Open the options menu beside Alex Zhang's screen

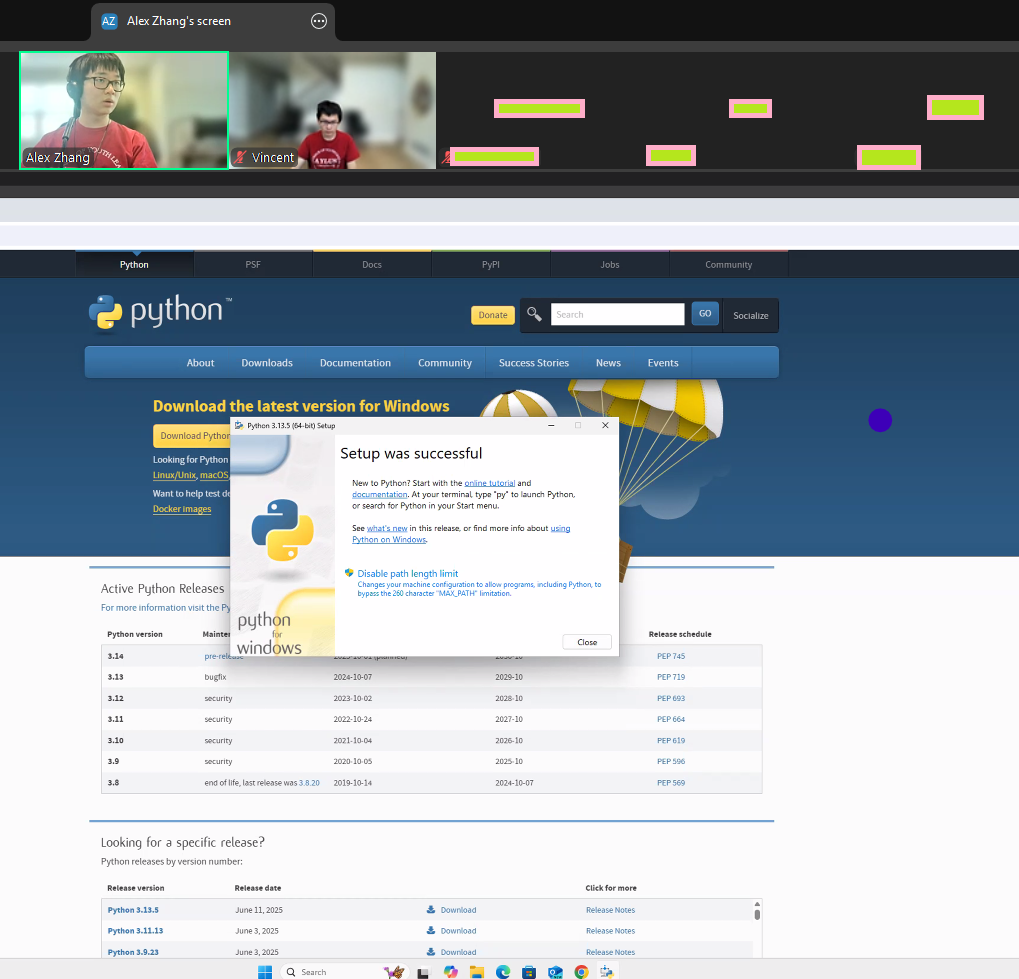click(x=318, y=21)
